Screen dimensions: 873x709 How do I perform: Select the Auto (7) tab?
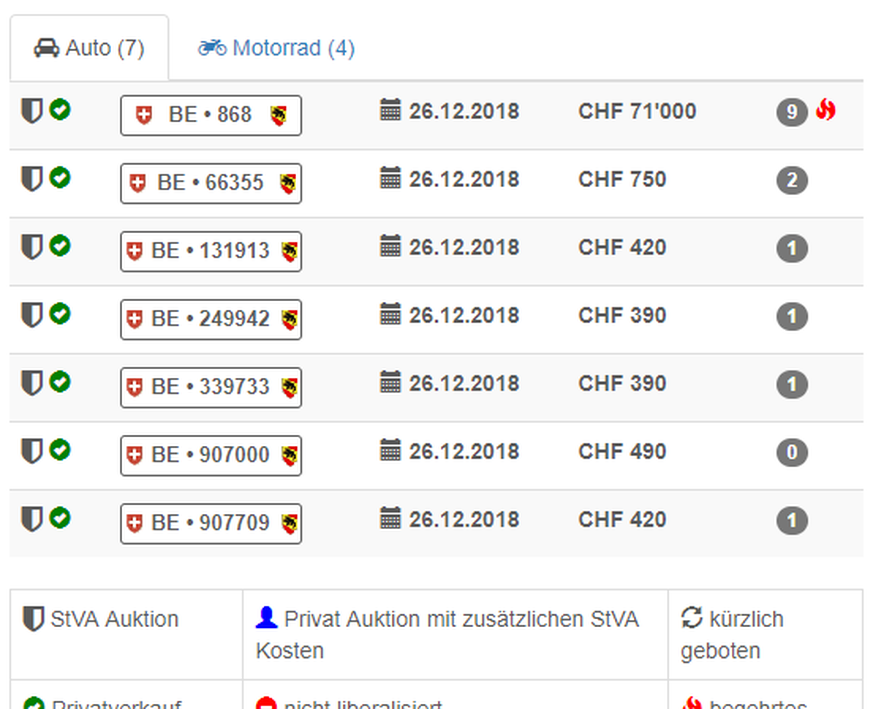[89, 48]
